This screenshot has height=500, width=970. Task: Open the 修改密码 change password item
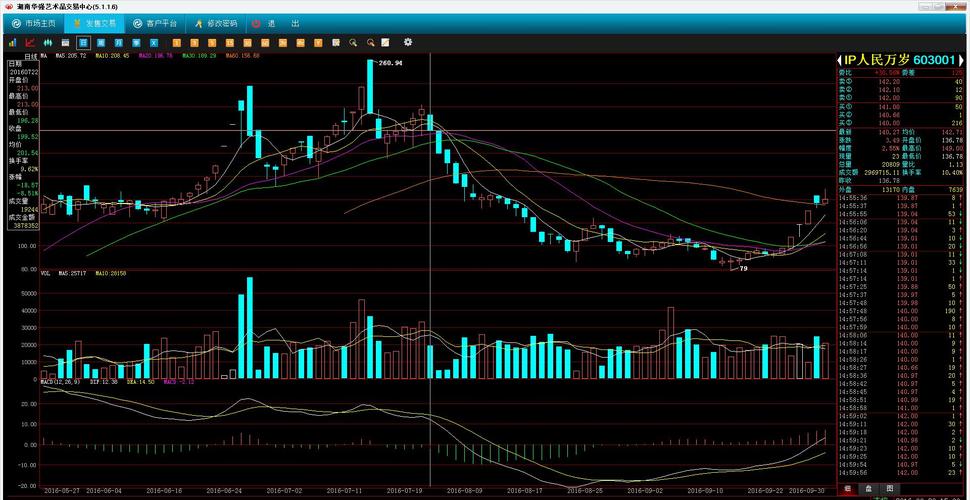point(216,24)
